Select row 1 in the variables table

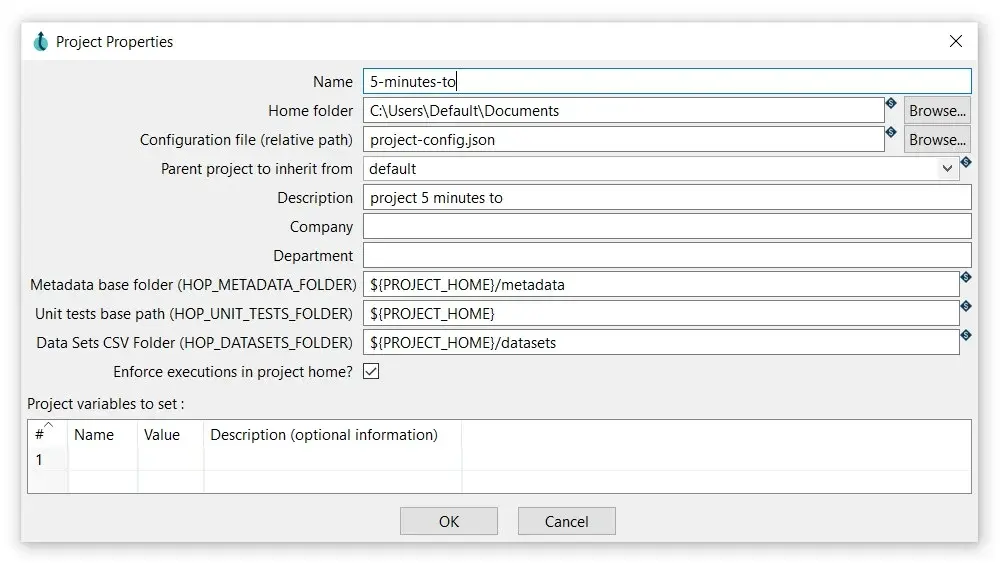[47, 459]
